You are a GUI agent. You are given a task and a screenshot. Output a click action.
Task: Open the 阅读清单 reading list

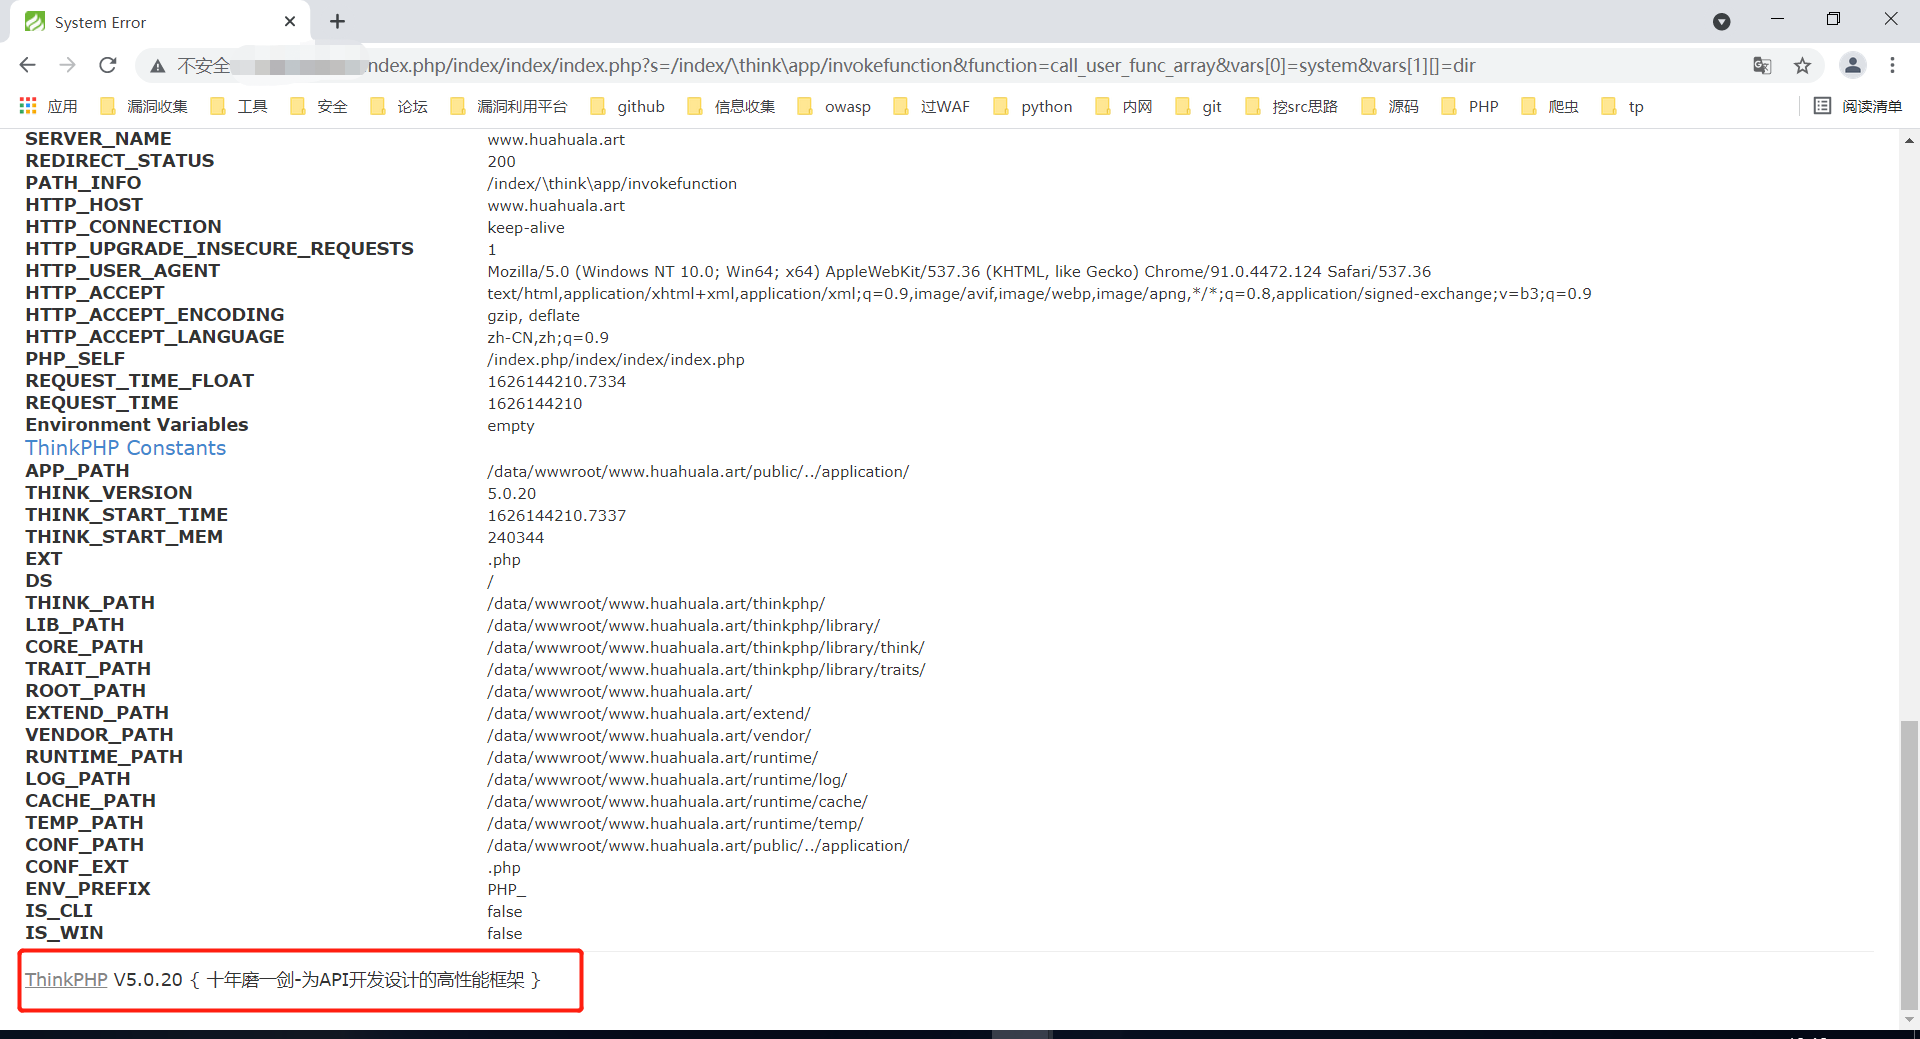1858,106
